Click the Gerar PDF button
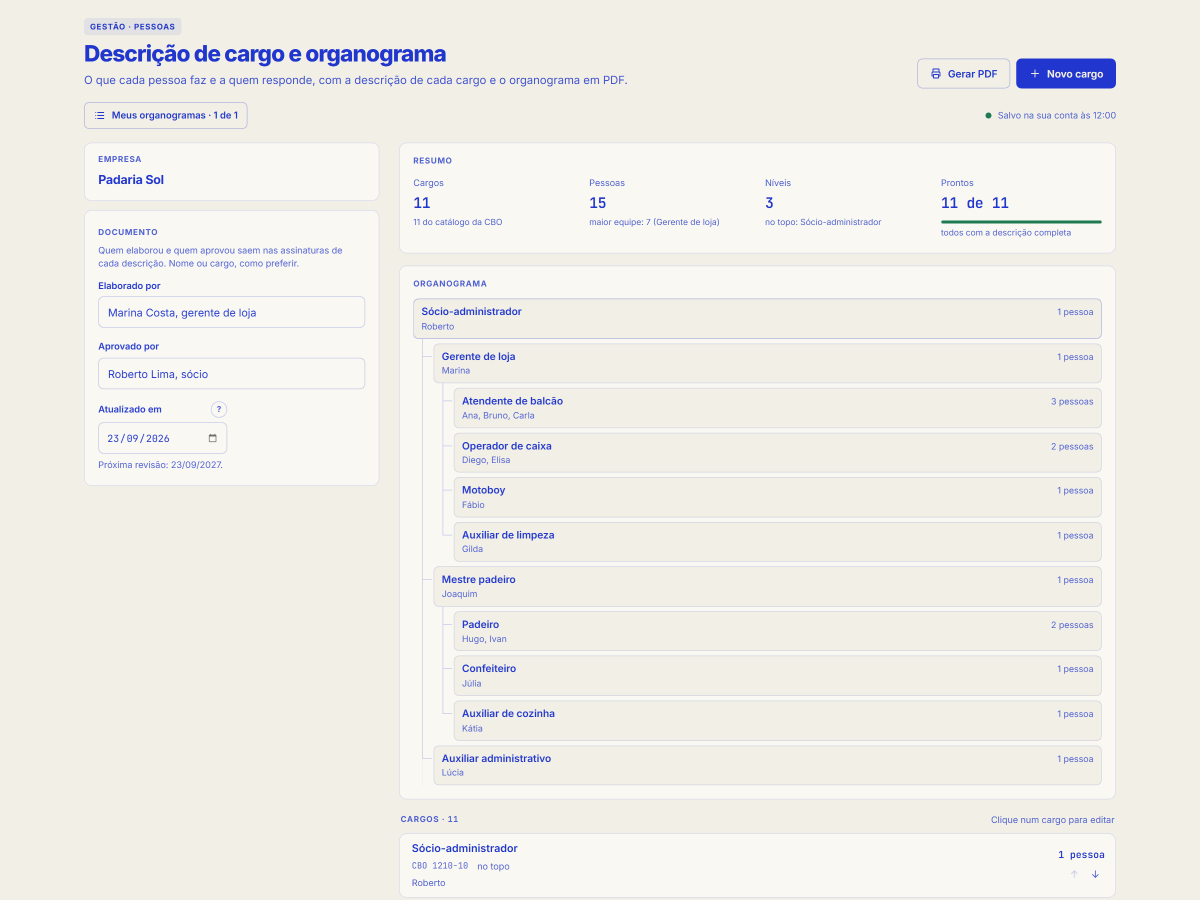This screenshot has width=1200, height=900. pyautogui.click(x=963, y=74)
